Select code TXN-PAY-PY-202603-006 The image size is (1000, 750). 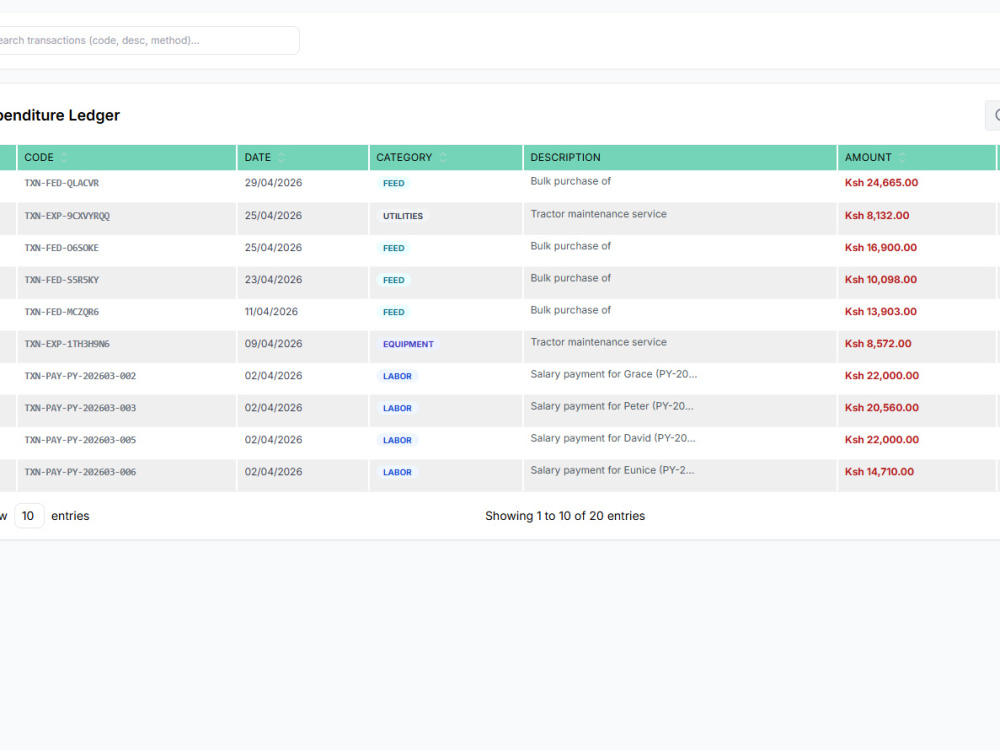point(80,472)
